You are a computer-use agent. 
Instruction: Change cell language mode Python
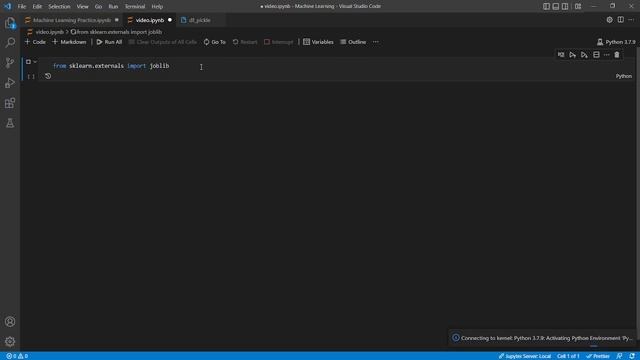click(x=623, y=76)
